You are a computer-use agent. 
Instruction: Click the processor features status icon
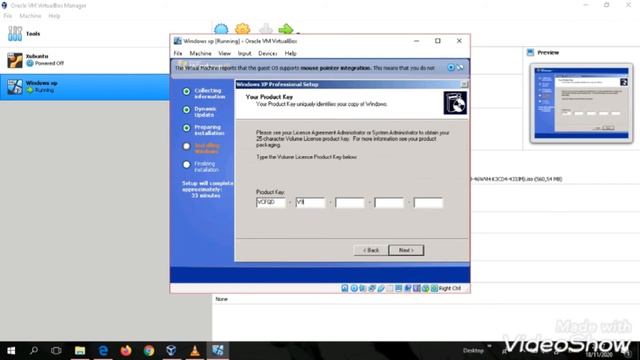click(417, 288)
